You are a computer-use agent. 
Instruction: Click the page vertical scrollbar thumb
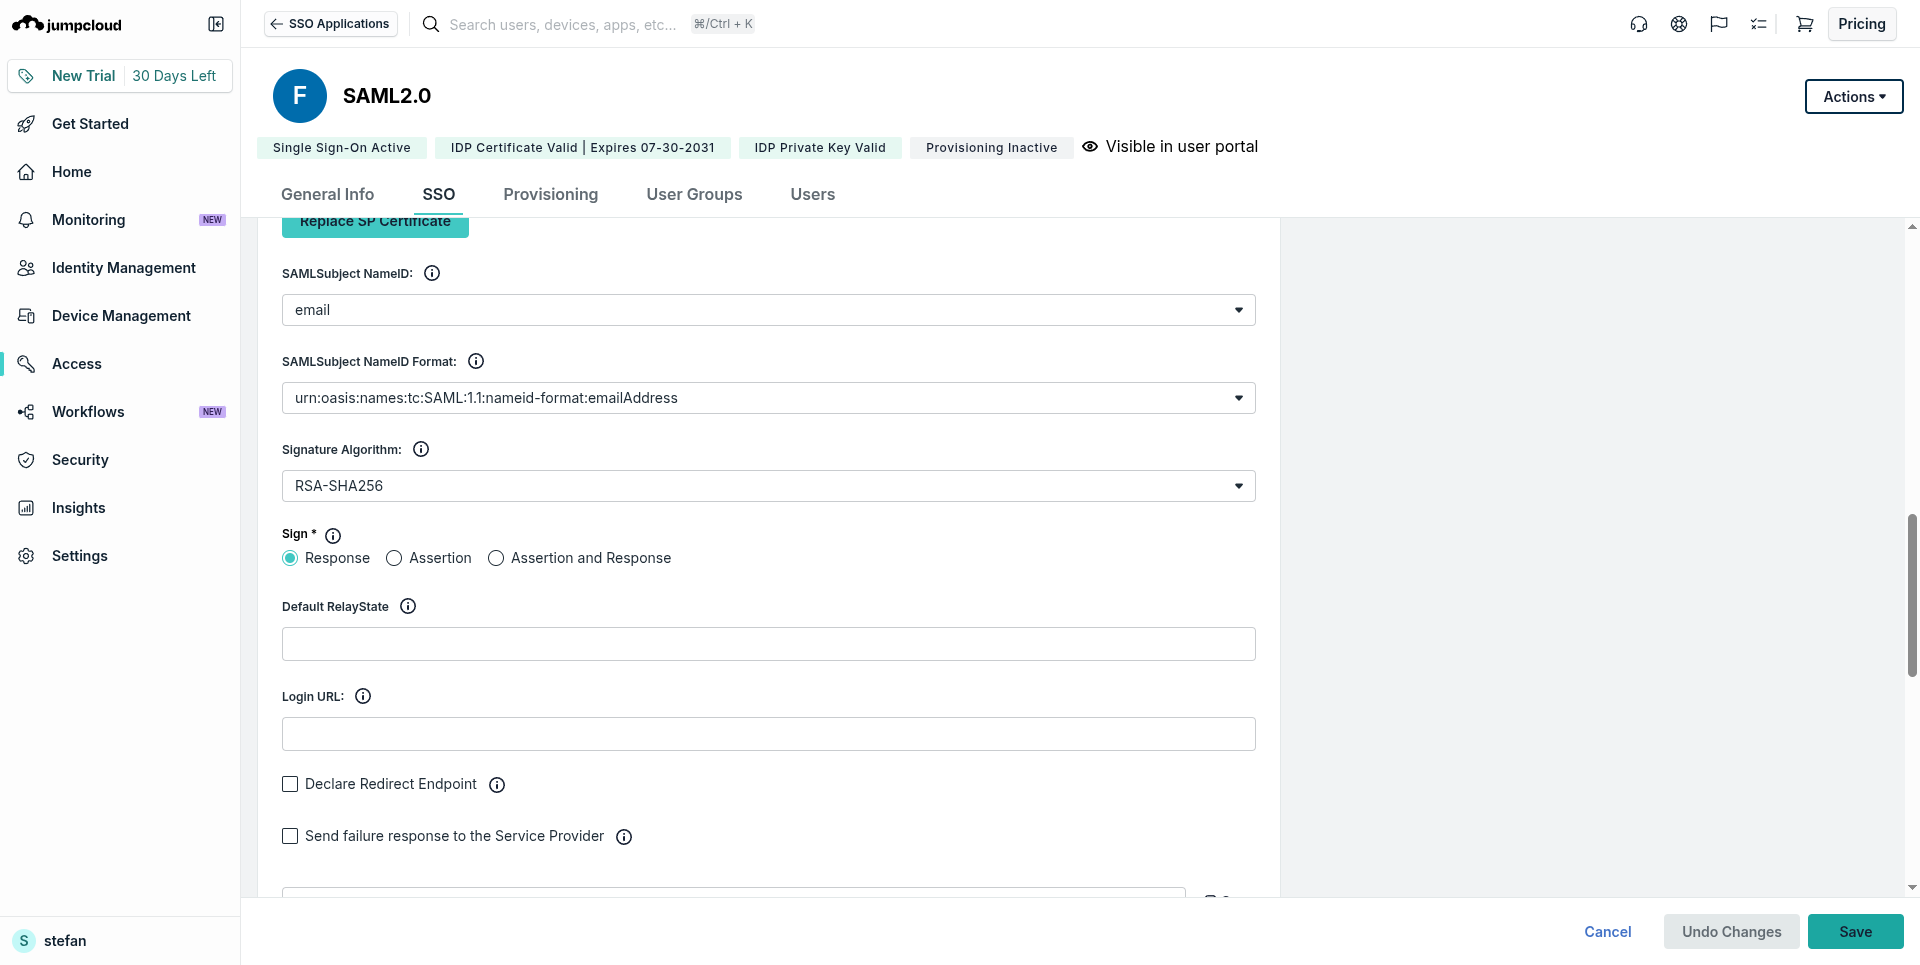(x=1912, y=596)
